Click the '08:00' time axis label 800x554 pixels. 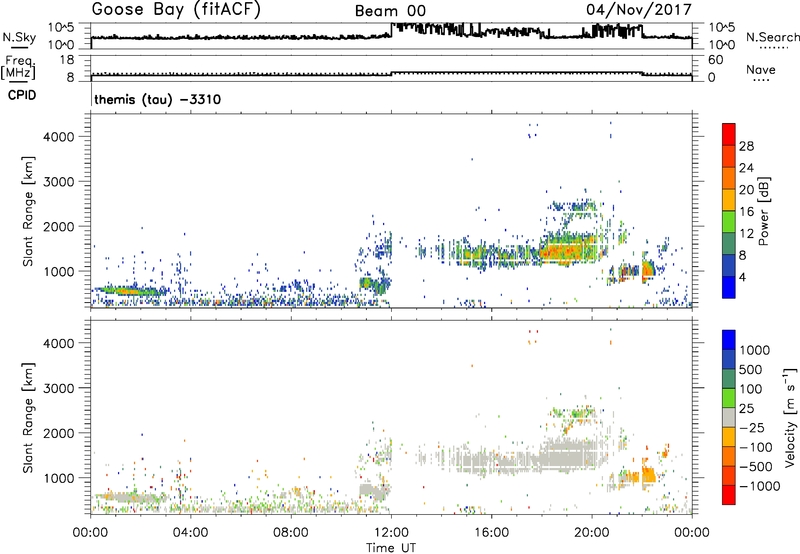coord(291,533)
